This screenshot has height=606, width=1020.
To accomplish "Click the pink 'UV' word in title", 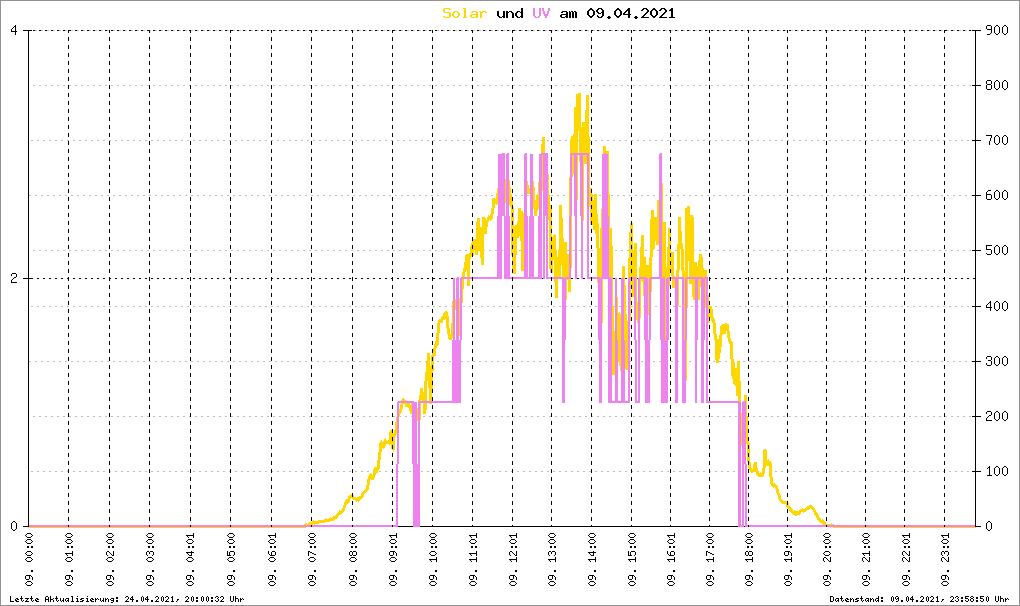I will (541, 13).
